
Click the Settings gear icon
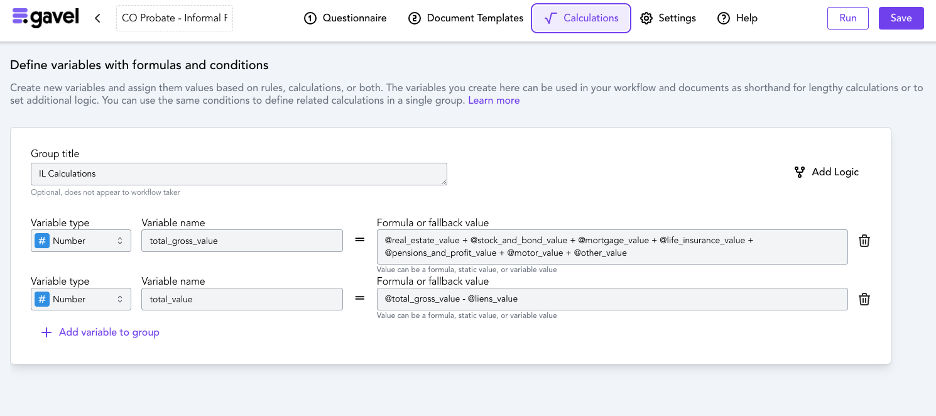(x=646, y=18)
